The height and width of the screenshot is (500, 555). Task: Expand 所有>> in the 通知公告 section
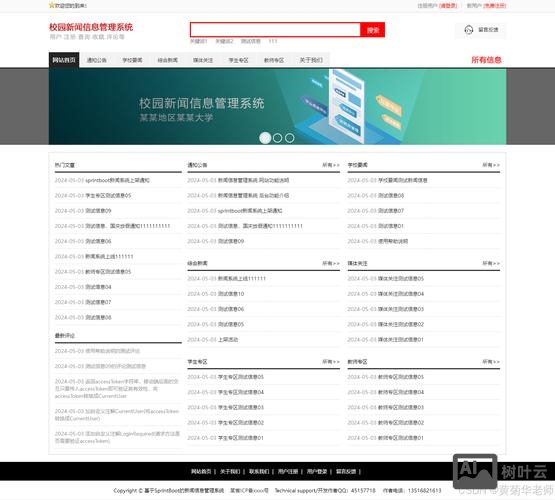tap(331, 165)
